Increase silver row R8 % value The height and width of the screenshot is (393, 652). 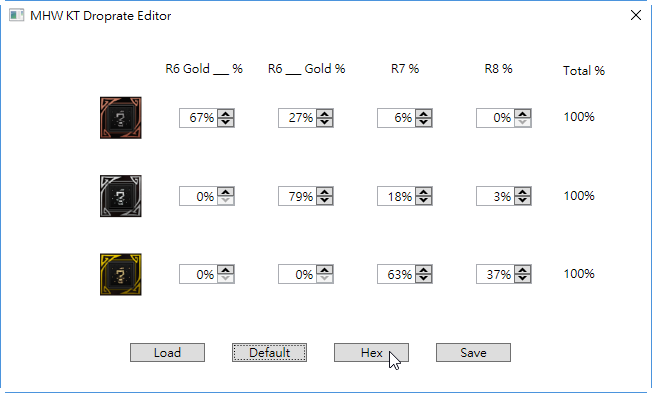[x=523, y=192]
